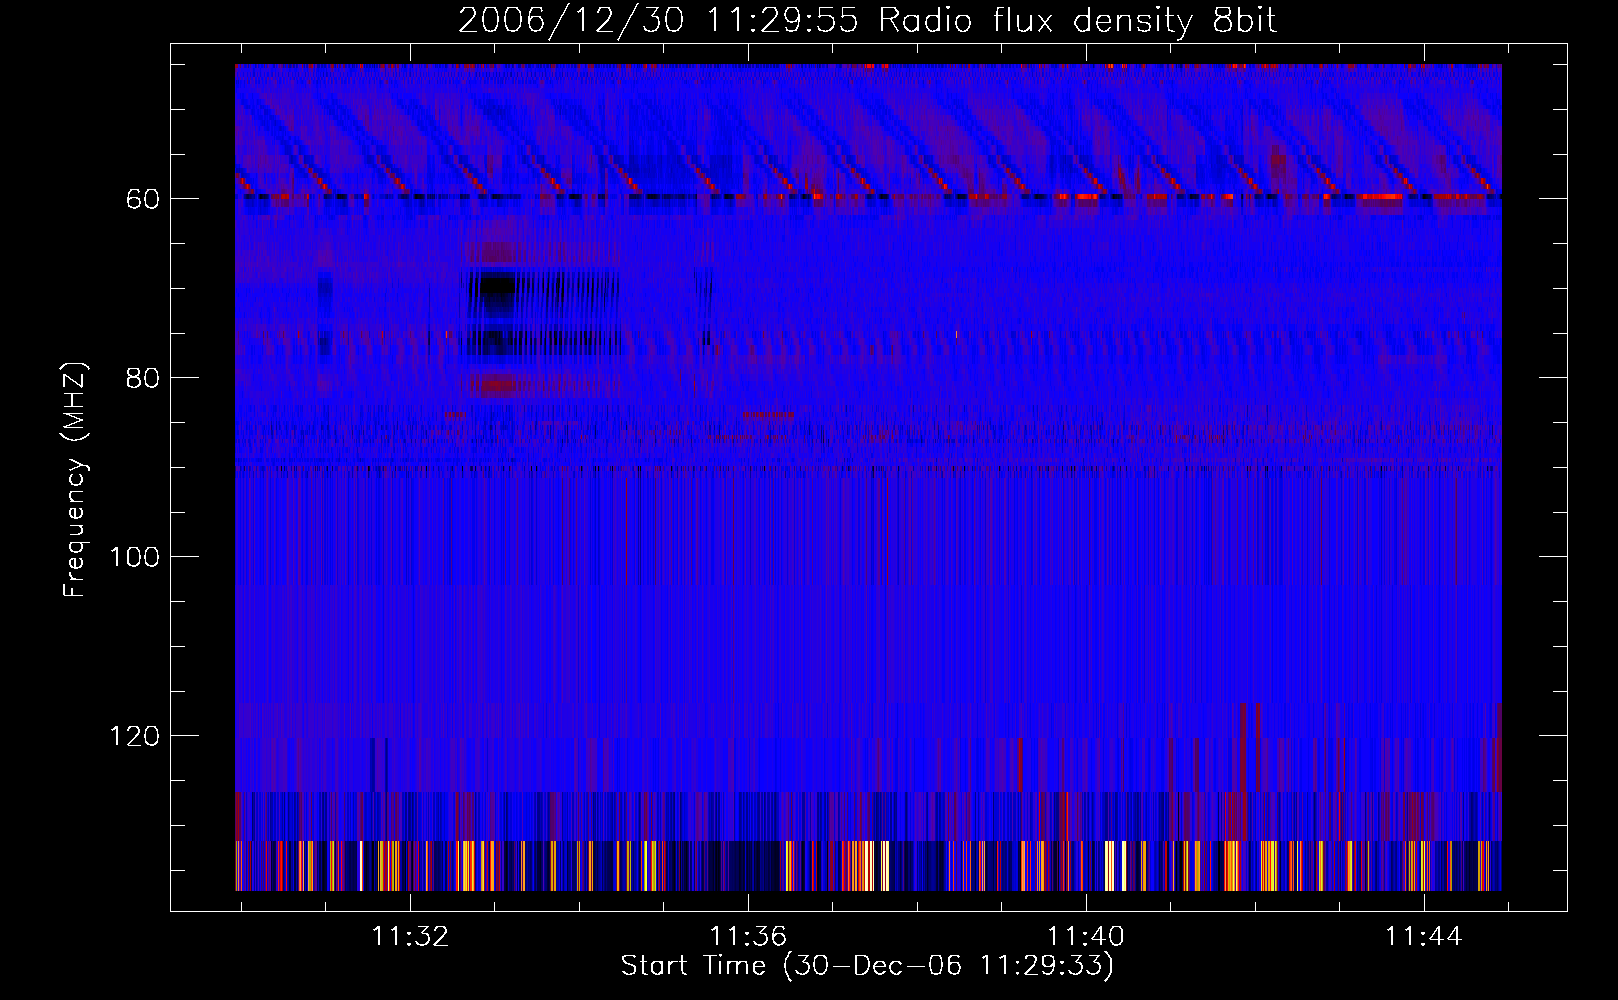
Task: Click the plot title '2006/12/30 11:29:55 Radio flux density 8bit'
Action: tap(868, 21)
